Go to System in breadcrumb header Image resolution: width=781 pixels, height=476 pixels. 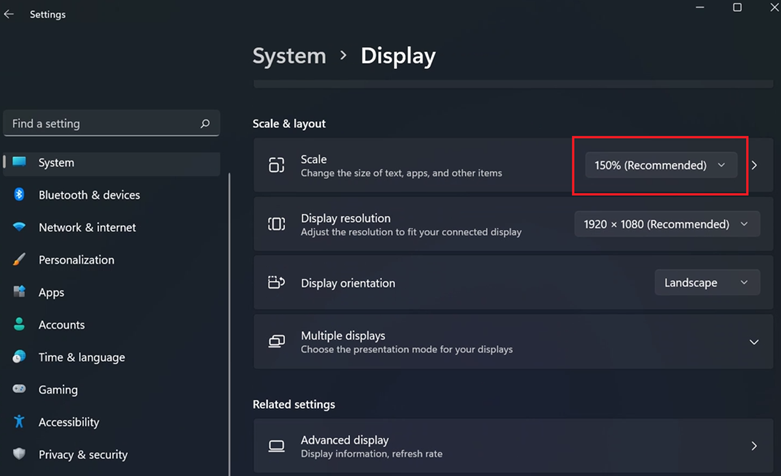(289, 56)
